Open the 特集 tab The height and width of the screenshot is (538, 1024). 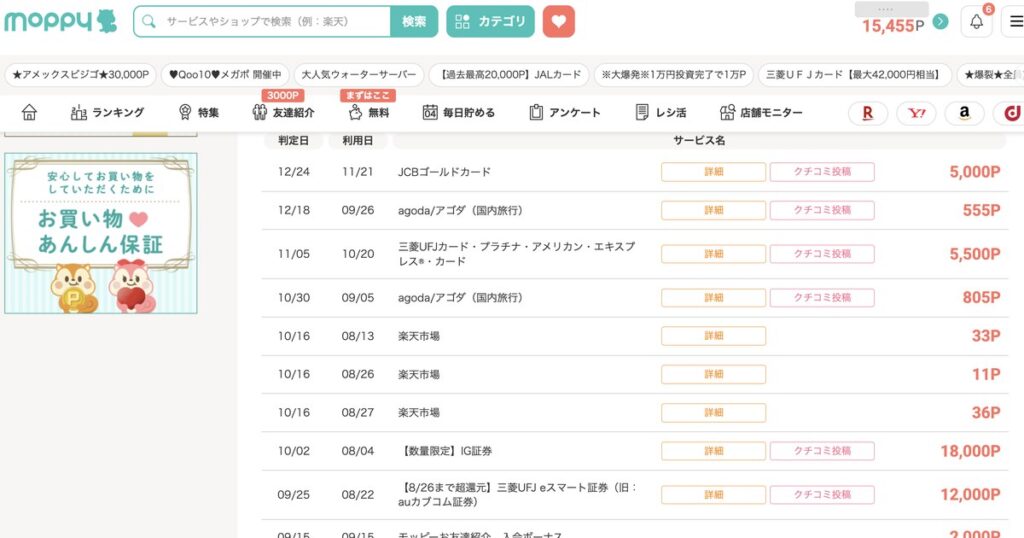199,112
